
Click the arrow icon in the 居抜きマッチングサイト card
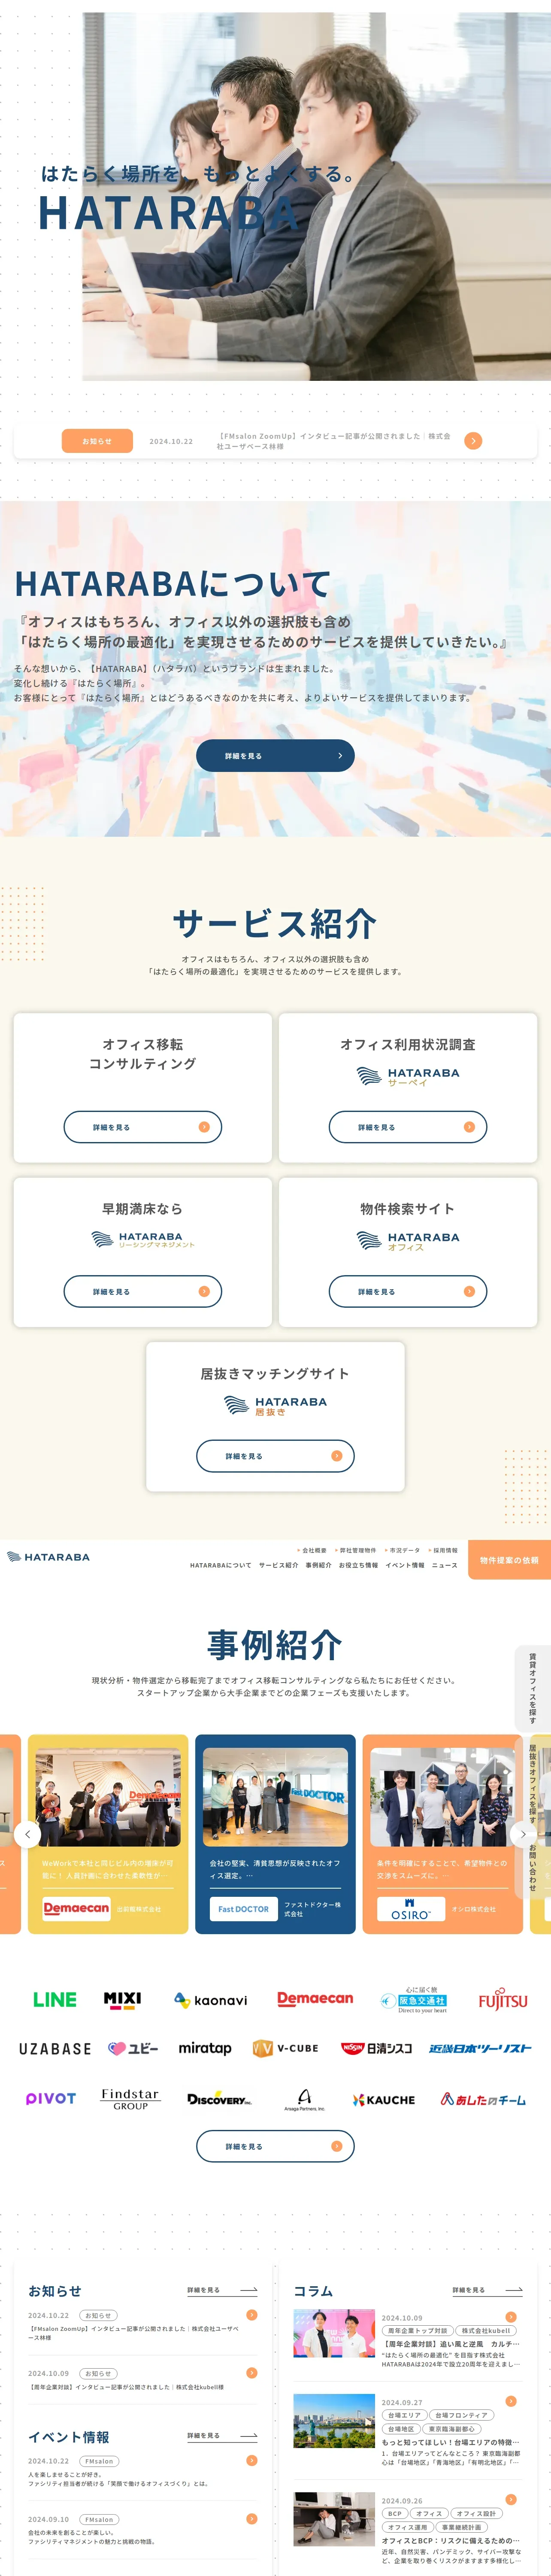click(336, 1456)
